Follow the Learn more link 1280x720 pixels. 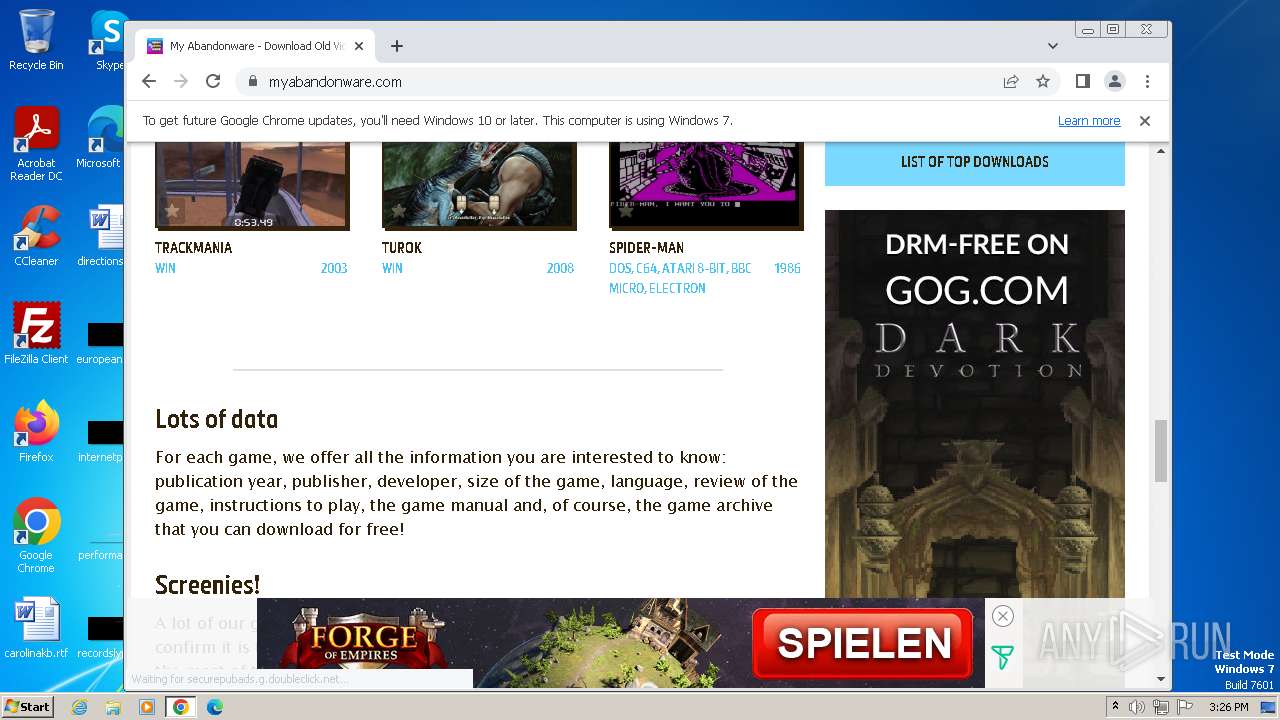tap(1089, 121)
